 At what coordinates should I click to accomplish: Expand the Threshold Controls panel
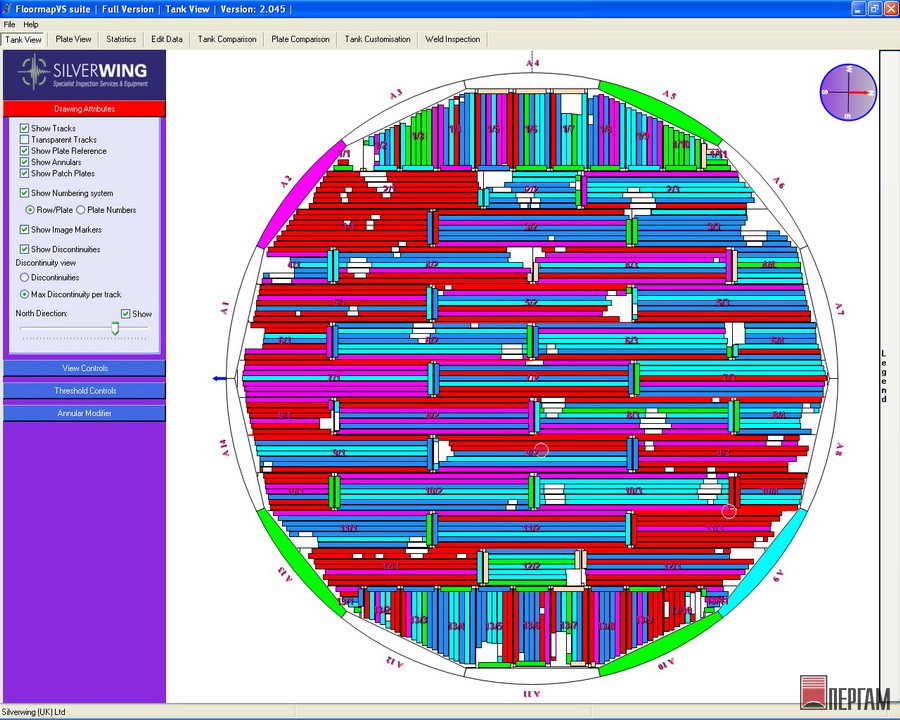click(x=84, y=390)
